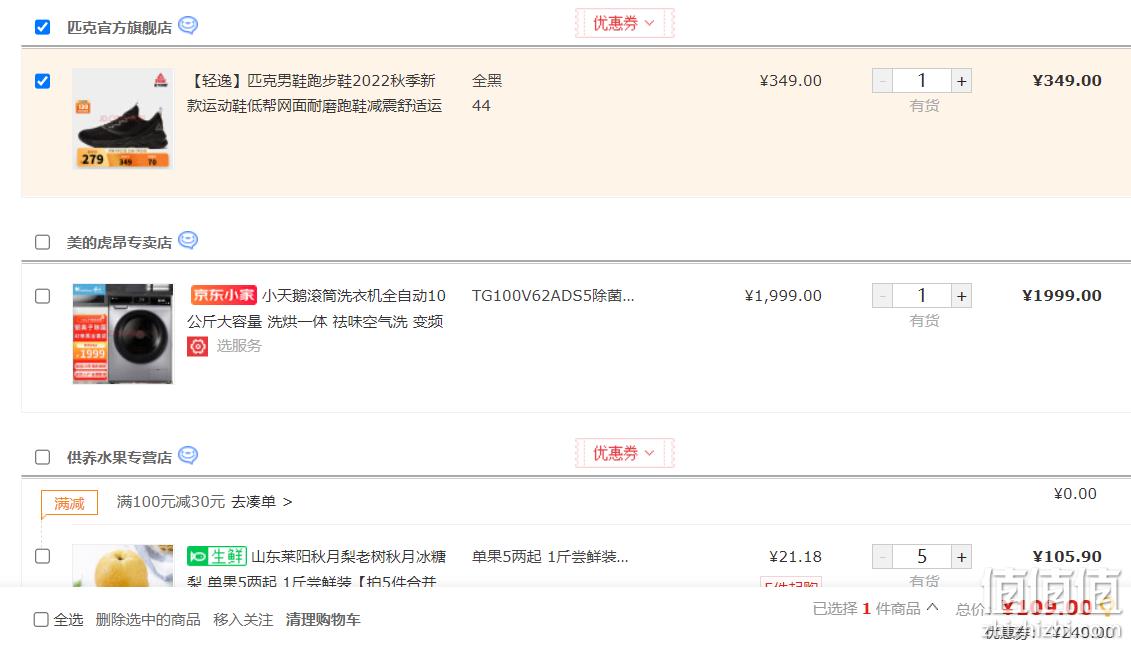Image resolution: width=1131 pixels, height=647 pixels.
Task: Open 小天鹅 washing machine product thumbnail
Action: click(x=123, y=333)
